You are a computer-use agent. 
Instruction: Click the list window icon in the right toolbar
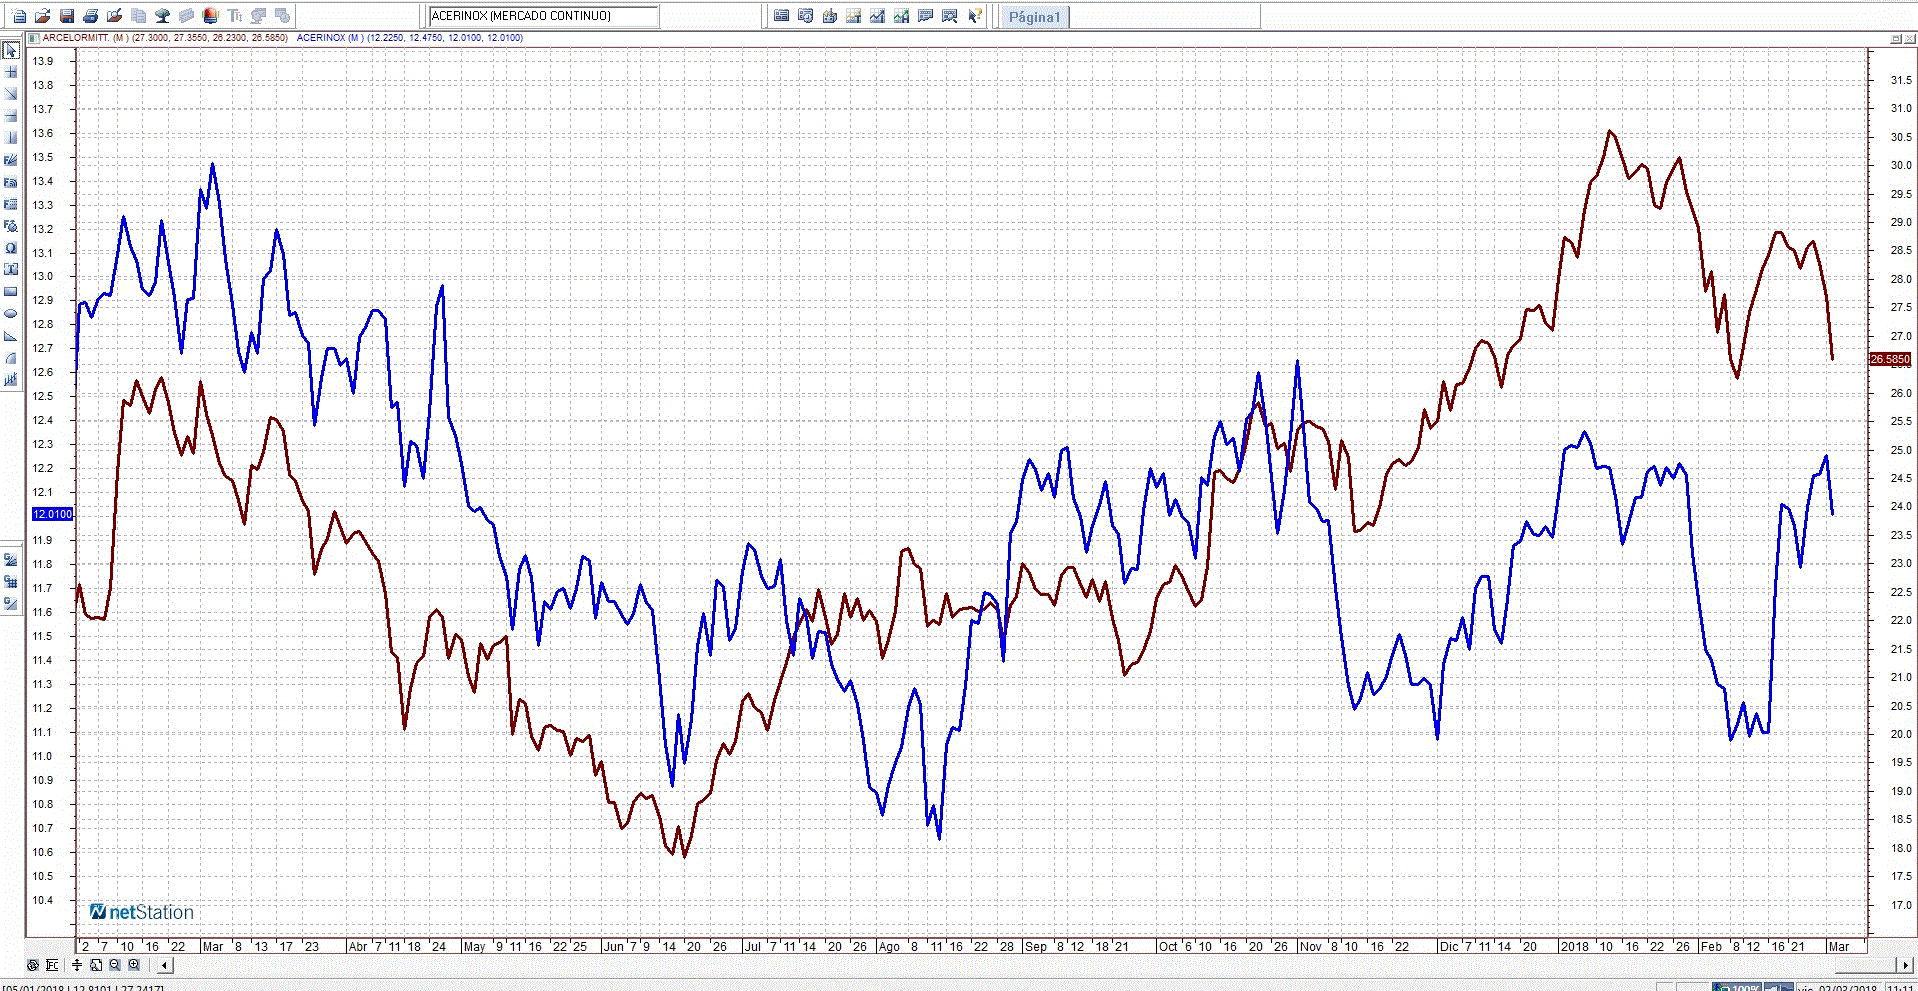[x=782, y=16]
